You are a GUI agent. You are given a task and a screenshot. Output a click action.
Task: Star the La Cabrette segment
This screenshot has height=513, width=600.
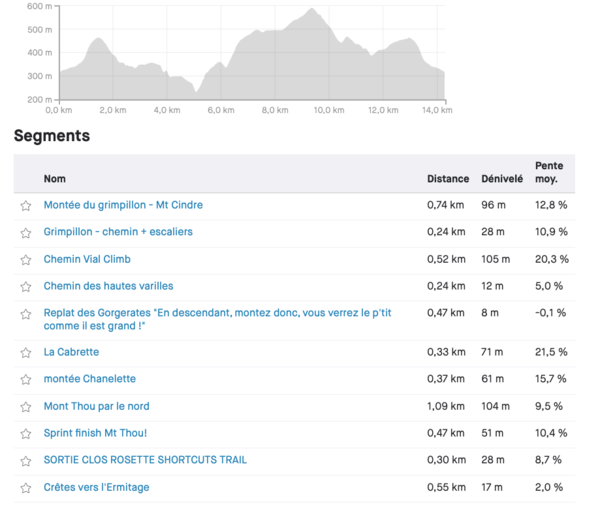[26, 353]
